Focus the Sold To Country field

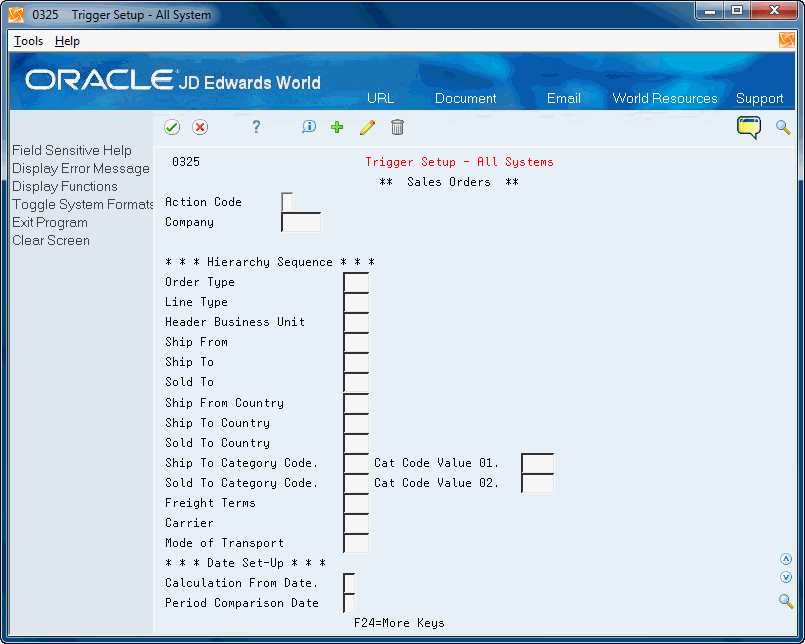(356, 443)
